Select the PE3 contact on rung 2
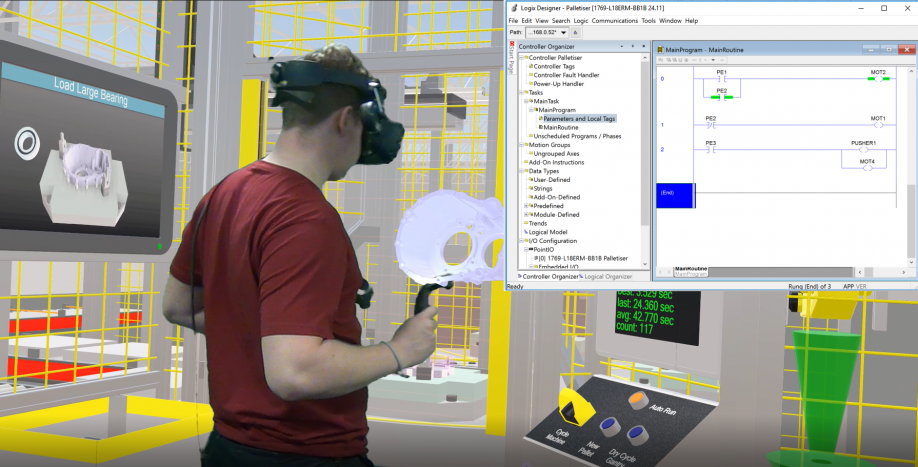Image resolution: width=918 pixels, height=467 pixels. point(711,150)
